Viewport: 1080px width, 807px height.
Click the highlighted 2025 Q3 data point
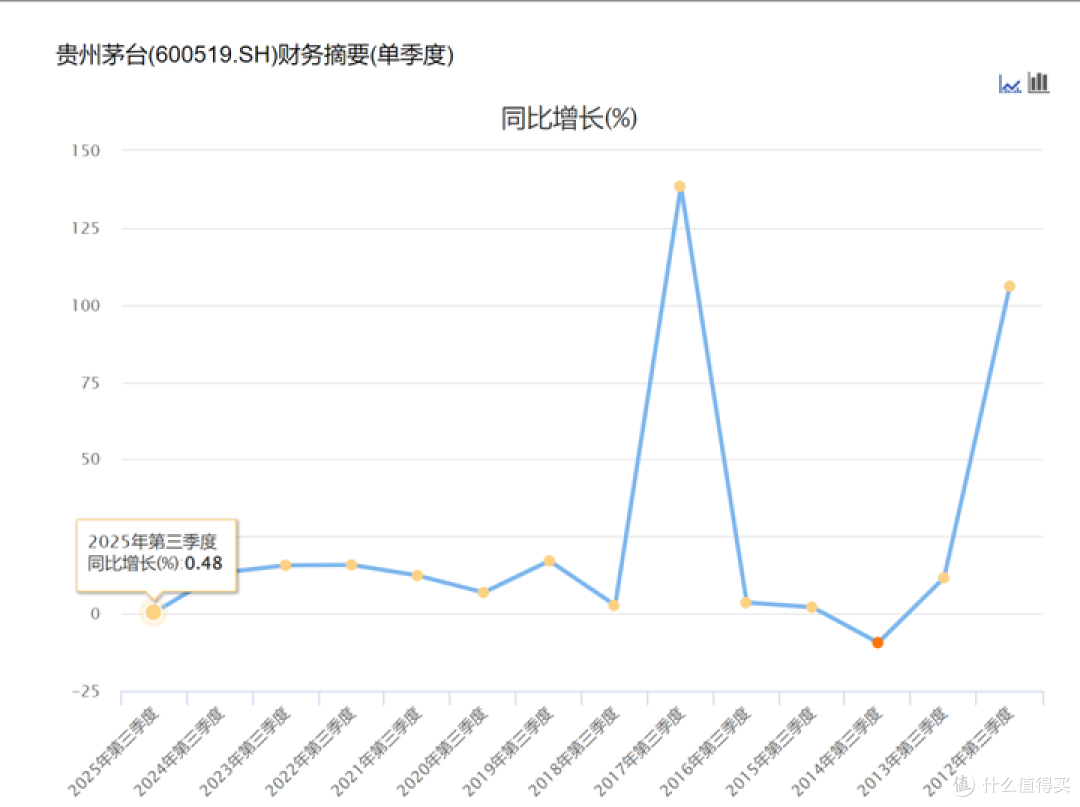(x=153, y=612)
